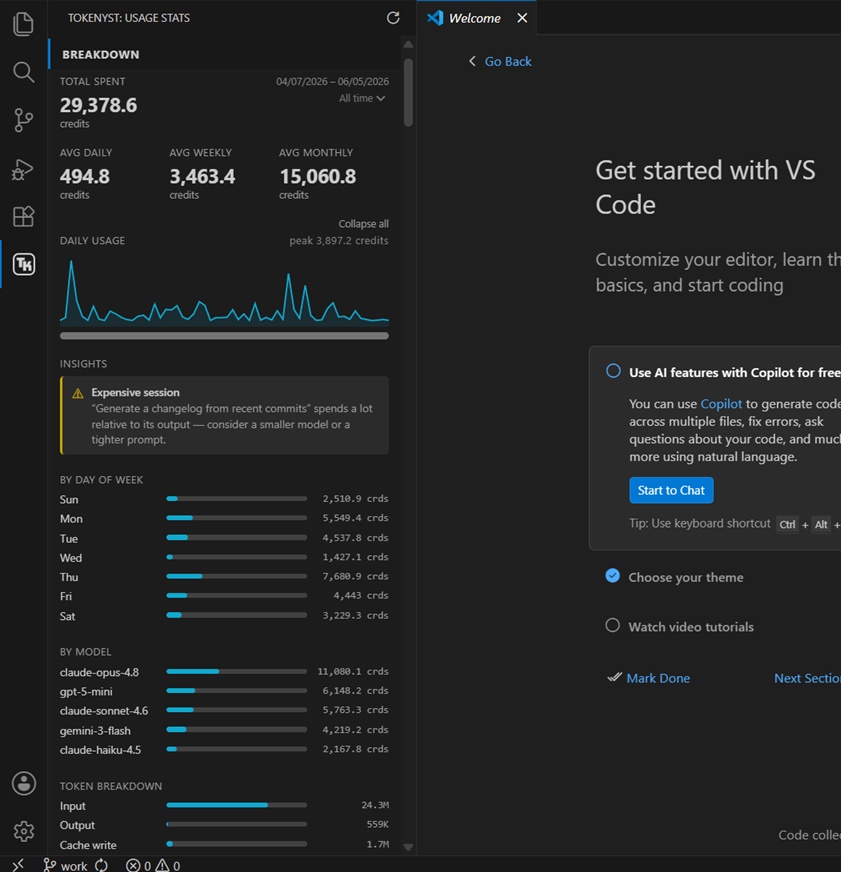Click the peak 3,897.2 credits label
This screenshot has width=841, height=872.
click(x=339, y=240)
